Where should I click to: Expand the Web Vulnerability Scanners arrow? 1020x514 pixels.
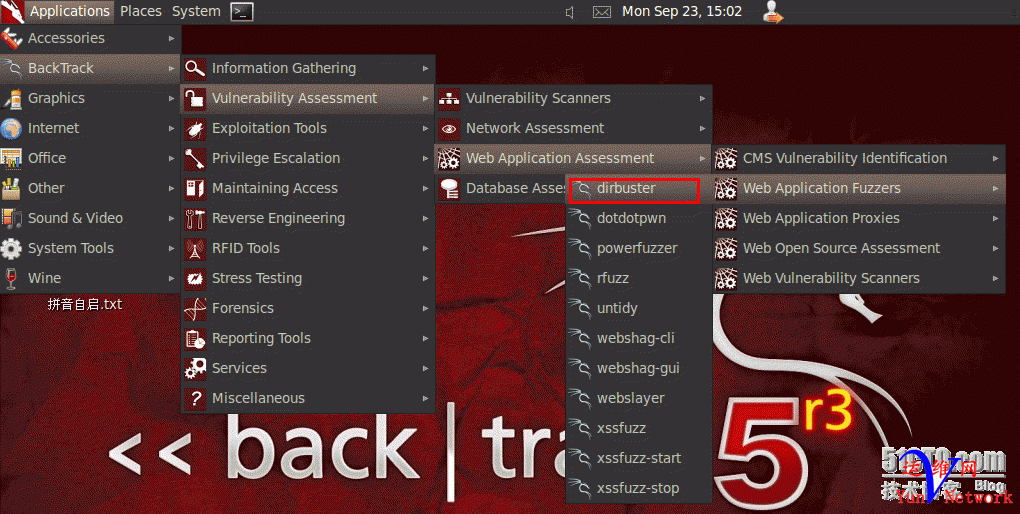coord(995,278)
